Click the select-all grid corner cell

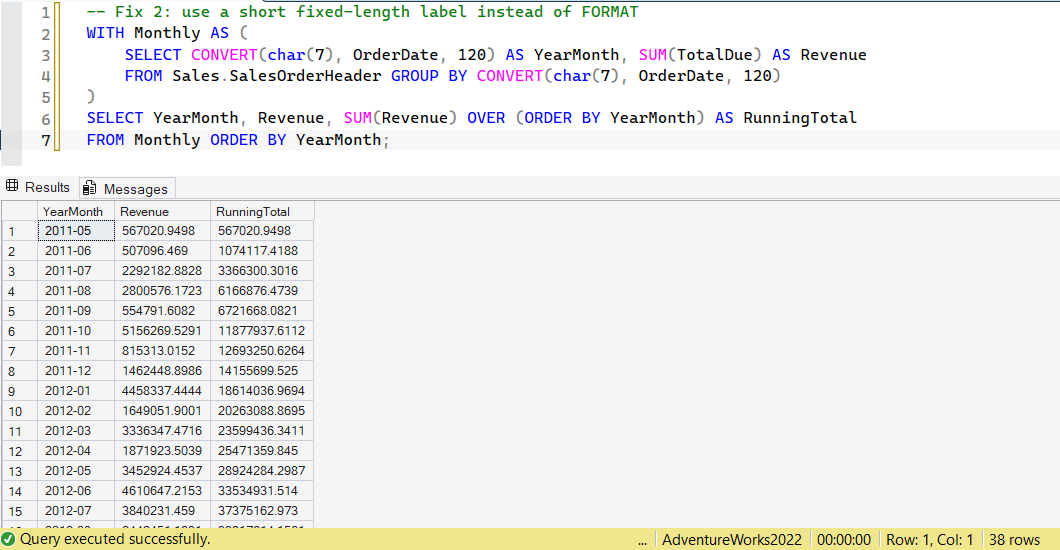20,211
